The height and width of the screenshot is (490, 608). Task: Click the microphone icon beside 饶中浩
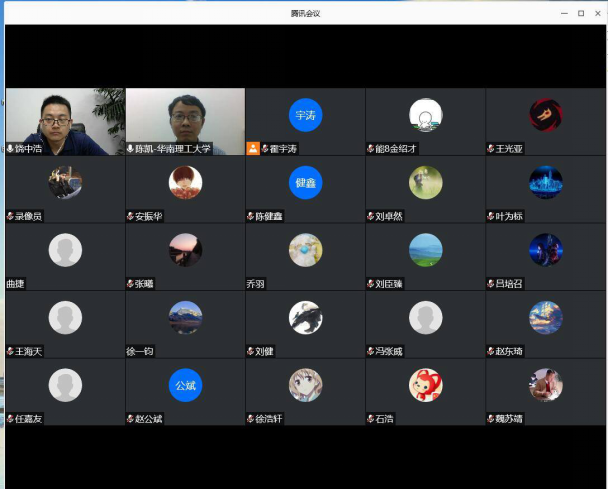click(x=10, y=148)
